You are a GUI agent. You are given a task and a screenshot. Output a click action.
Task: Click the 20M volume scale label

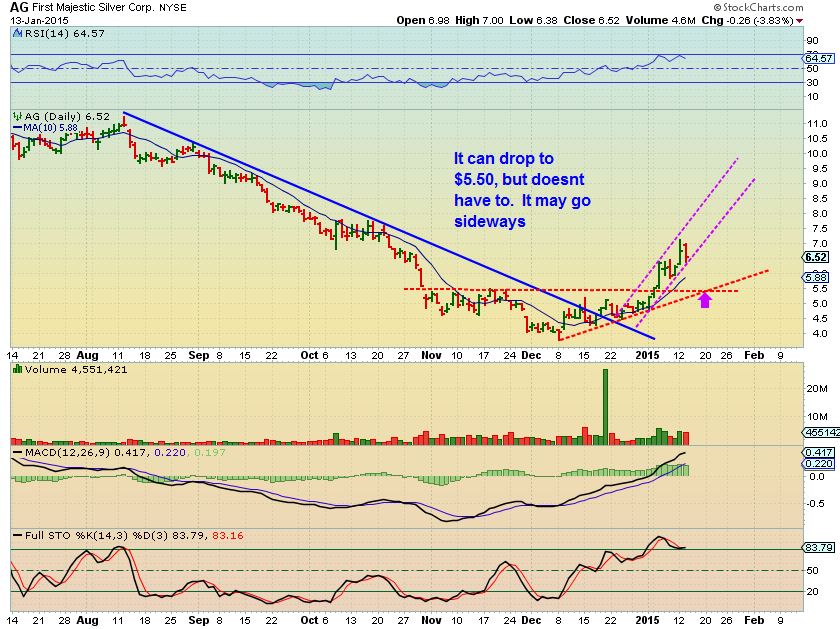tap(816, 388)
